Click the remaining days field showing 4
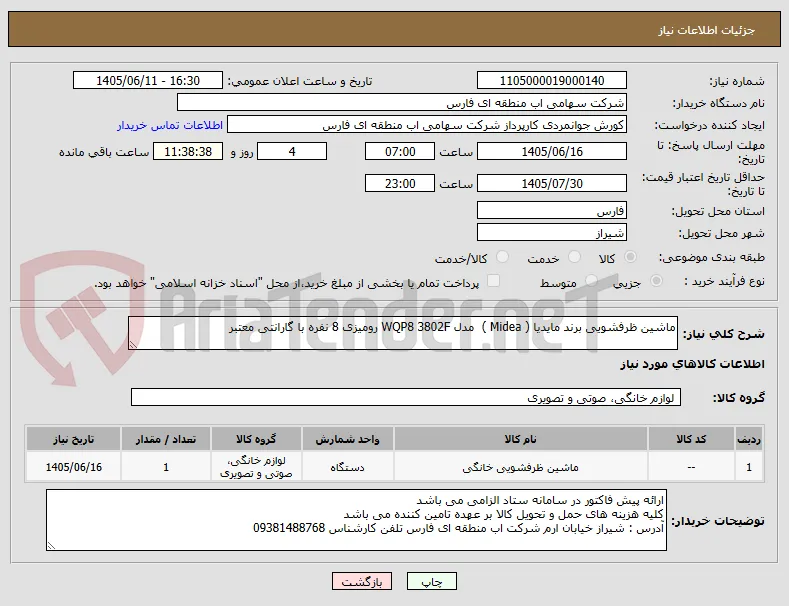Viewport: 789px width, 606px height. click(x=292, y=152)
